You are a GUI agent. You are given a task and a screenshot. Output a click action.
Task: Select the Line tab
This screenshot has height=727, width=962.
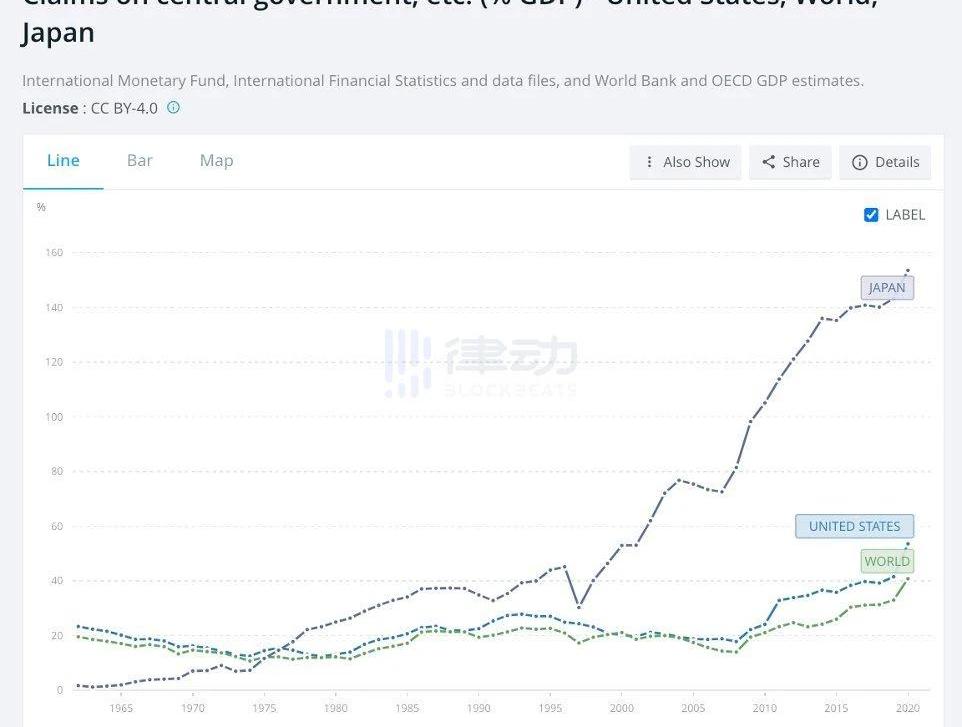(63, 161)
